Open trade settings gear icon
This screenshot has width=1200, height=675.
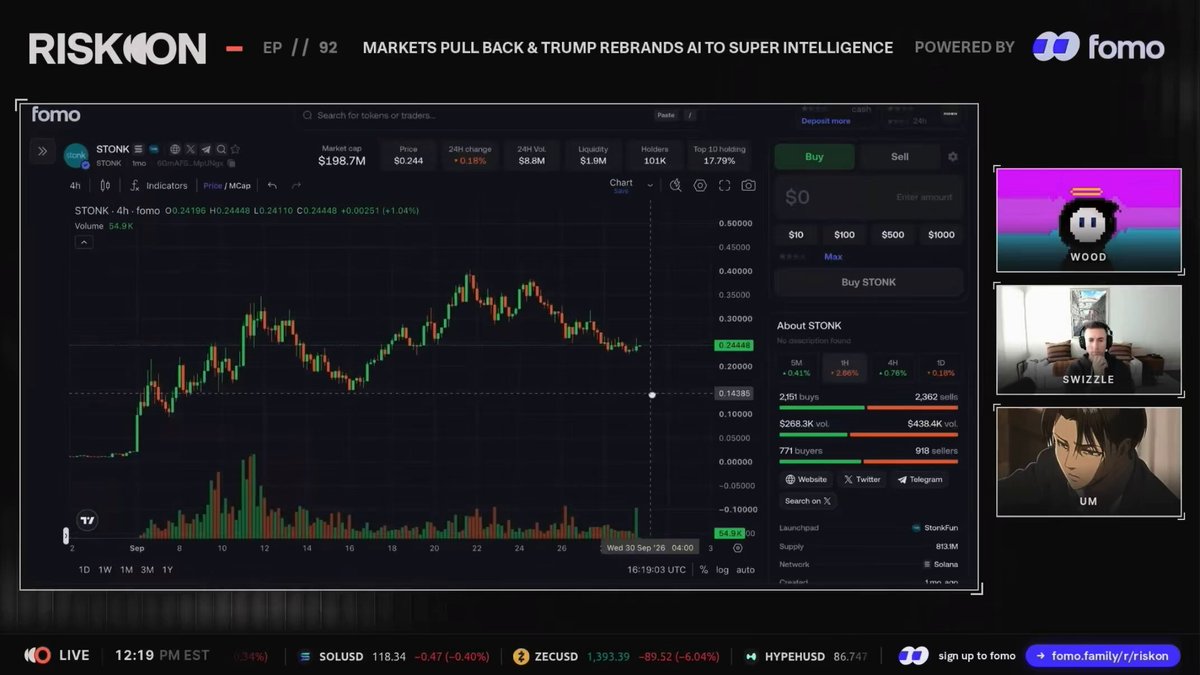click(953, 157)
